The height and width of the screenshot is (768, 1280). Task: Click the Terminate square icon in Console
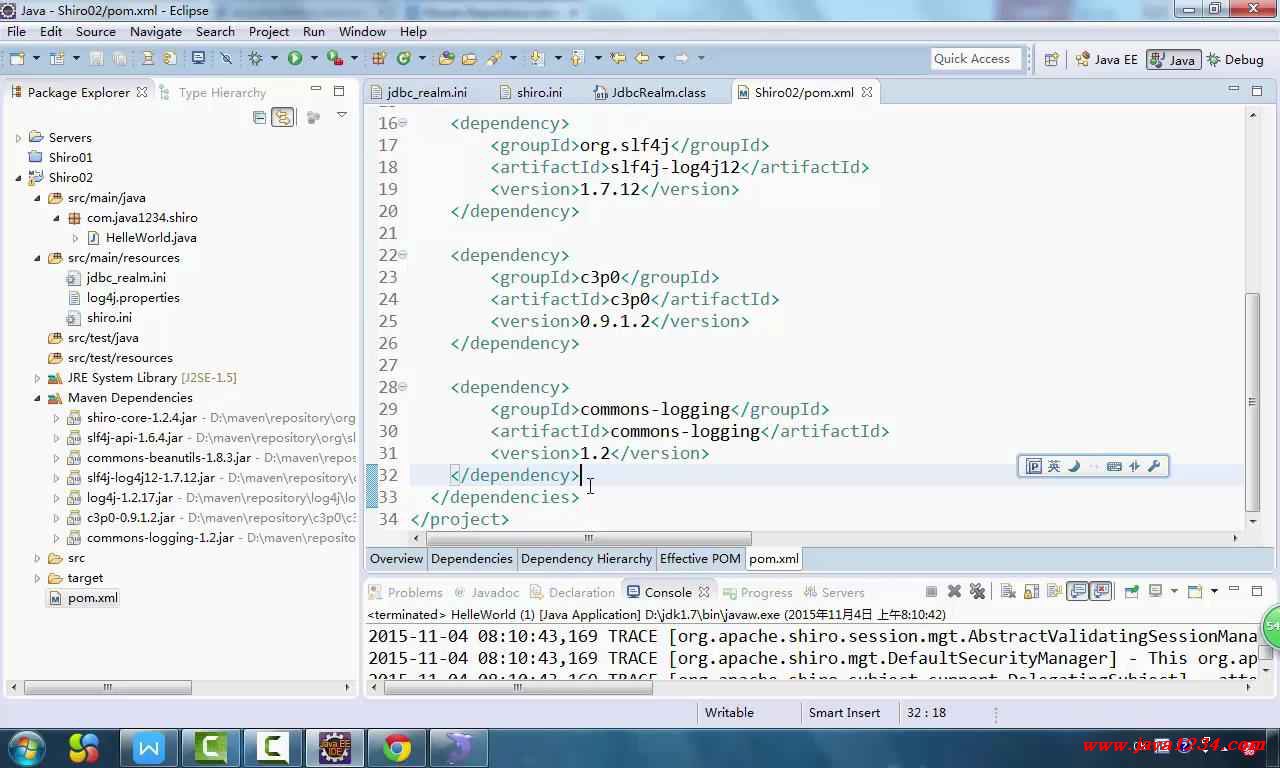click(931, 592)
